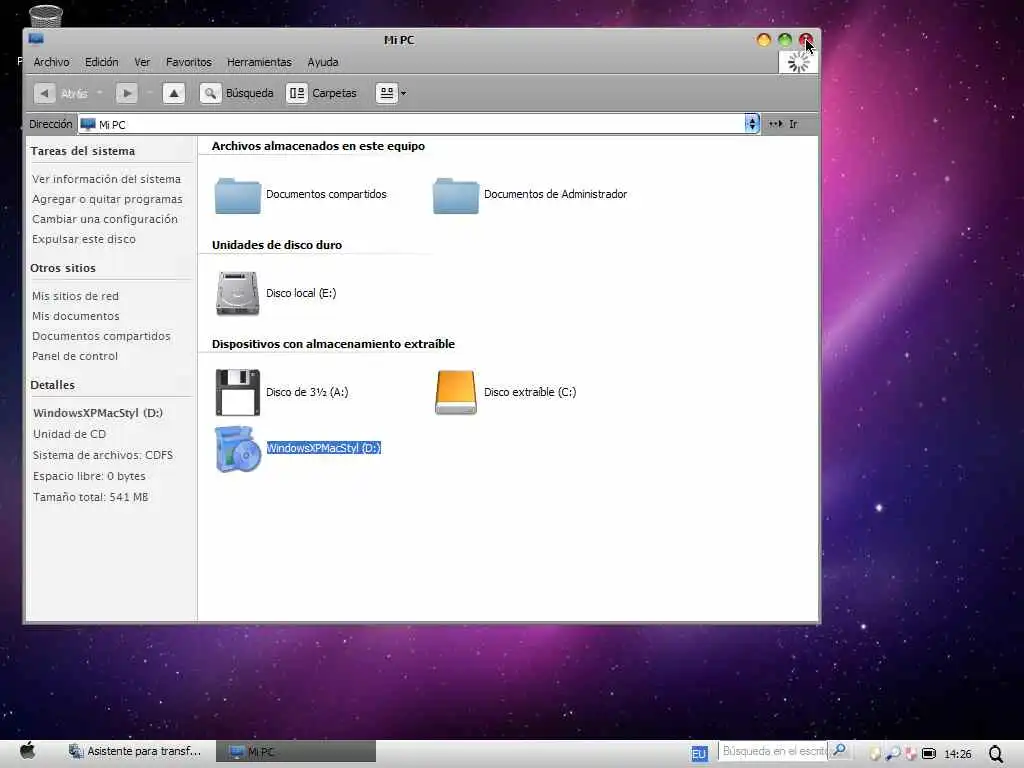Image resolution: width=1024 pixels, height=768 pixels.
Task: Click the taskbar clock 14:26
Action: point(957,754)
